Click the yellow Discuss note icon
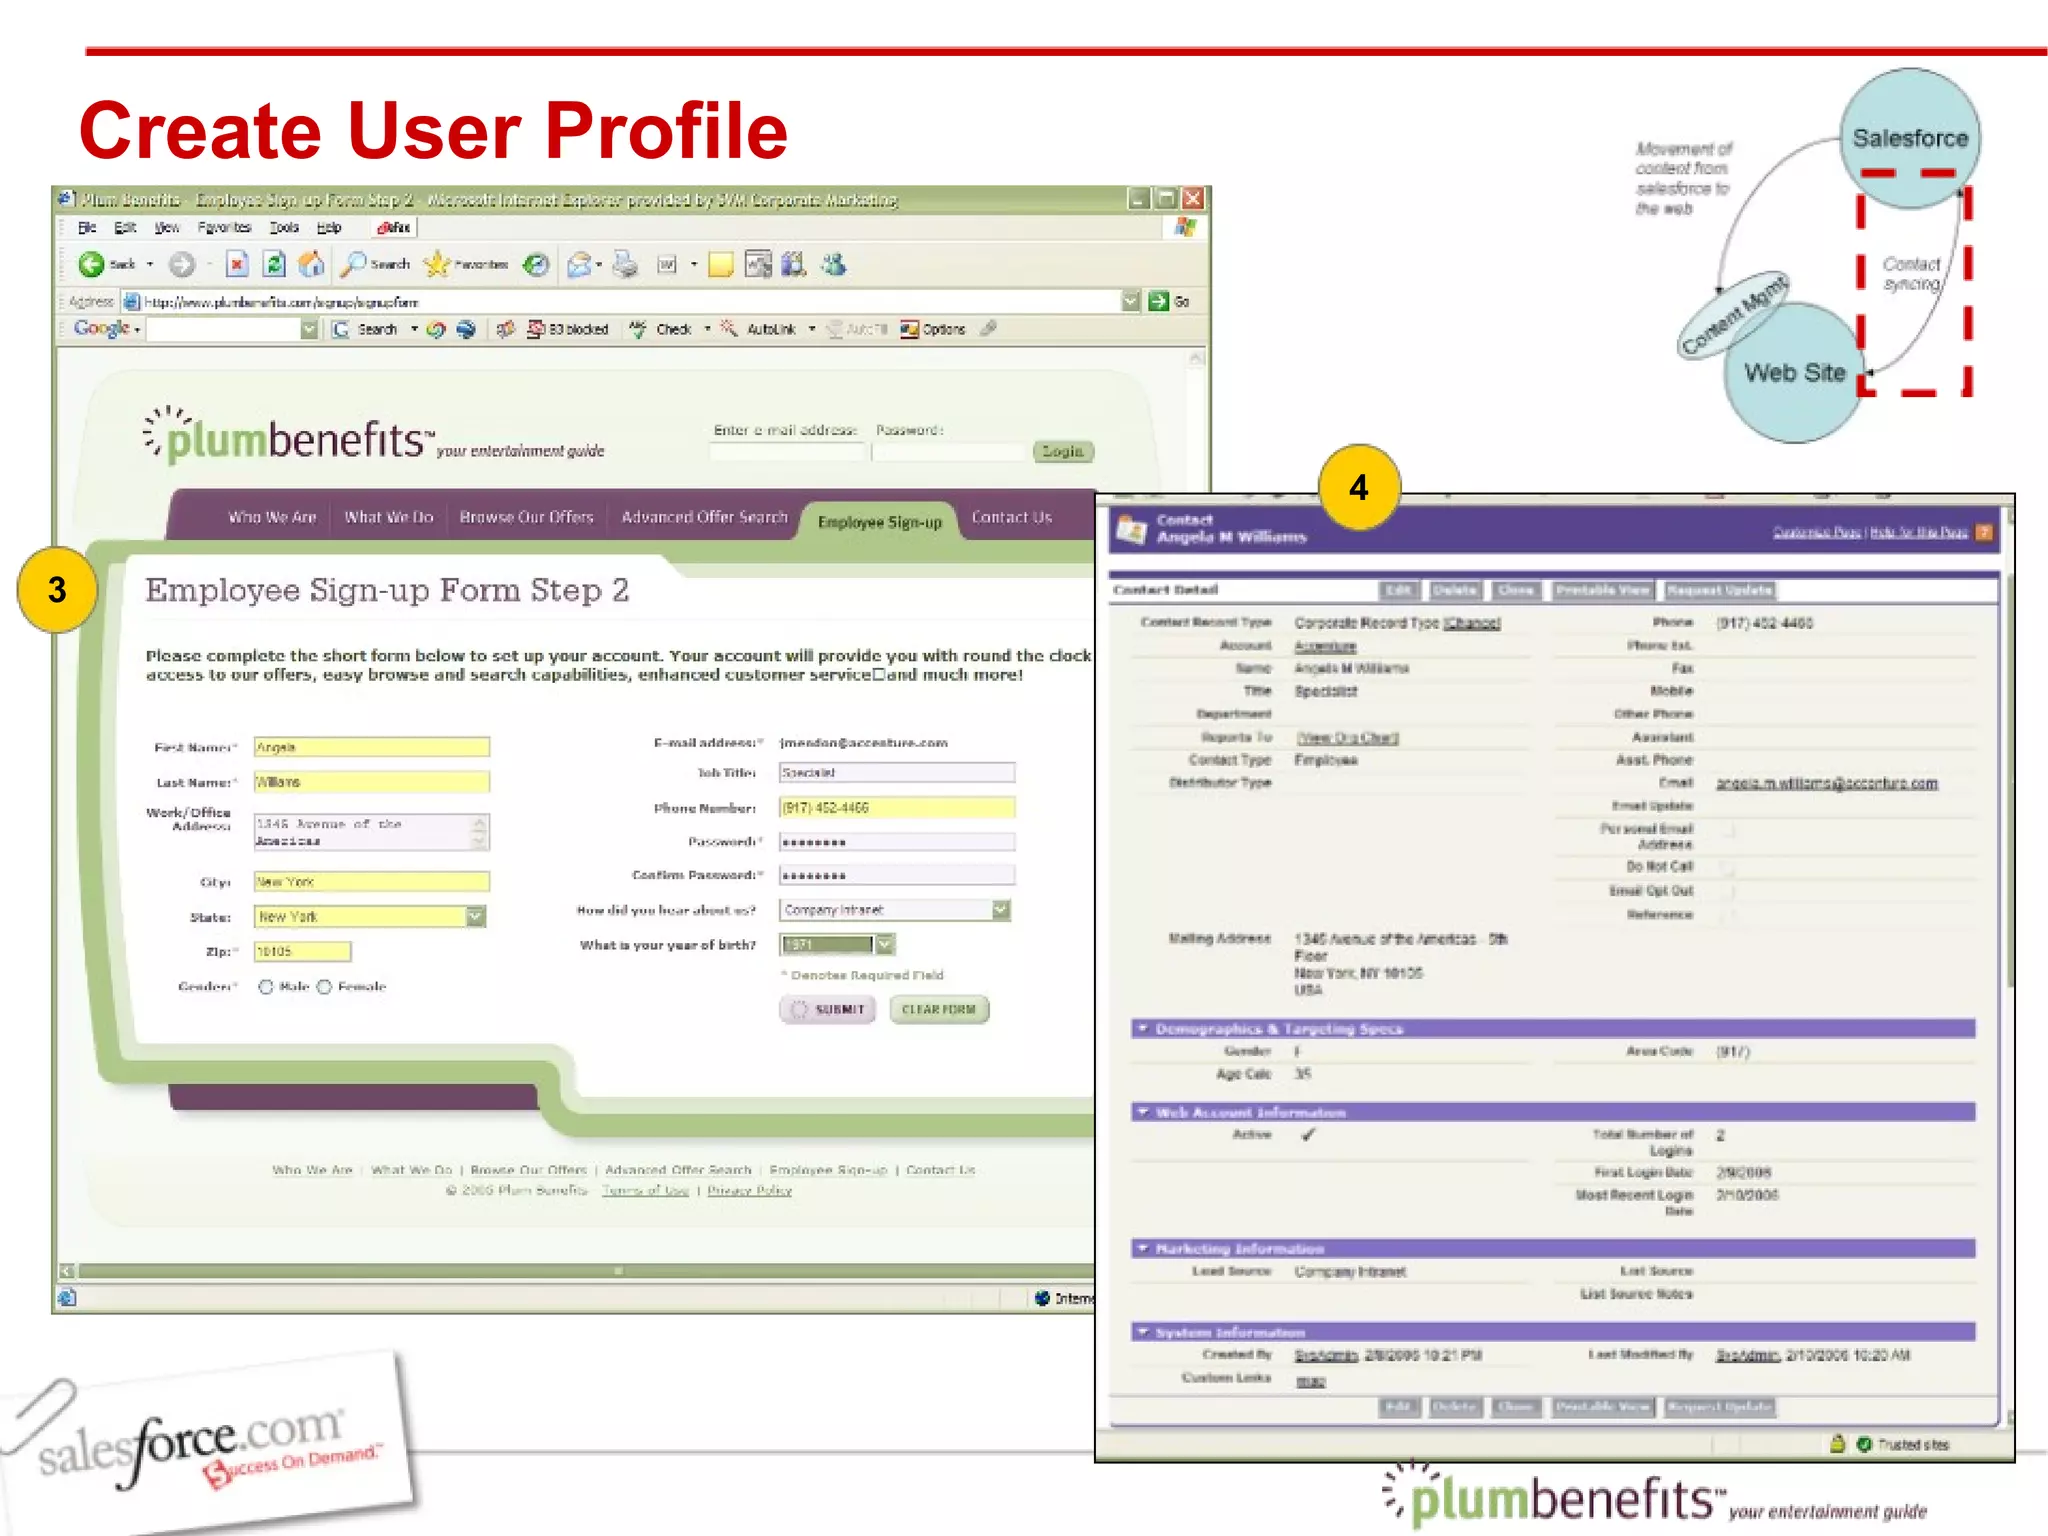Screen dimensions: 2048x1536 point(720,264)
